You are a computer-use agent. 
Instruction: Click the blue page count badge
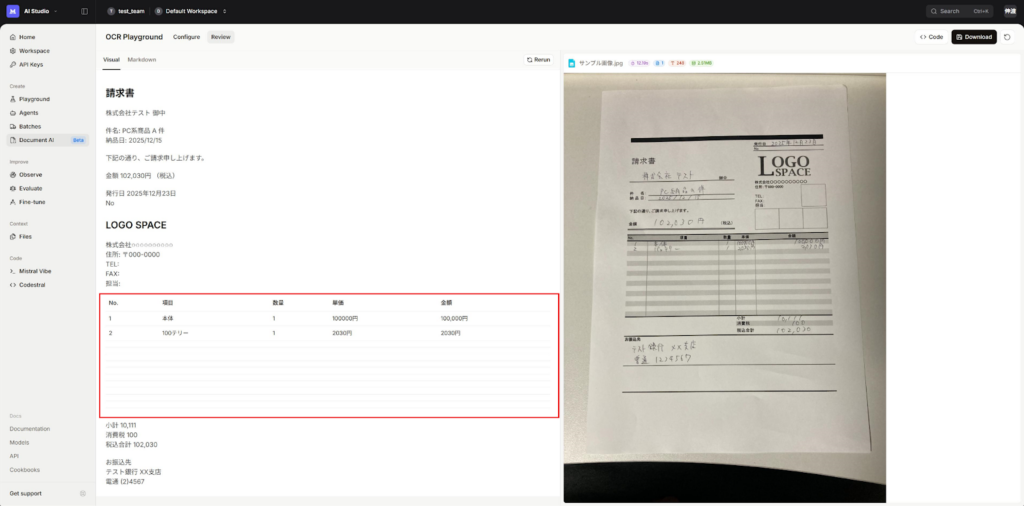659,63
